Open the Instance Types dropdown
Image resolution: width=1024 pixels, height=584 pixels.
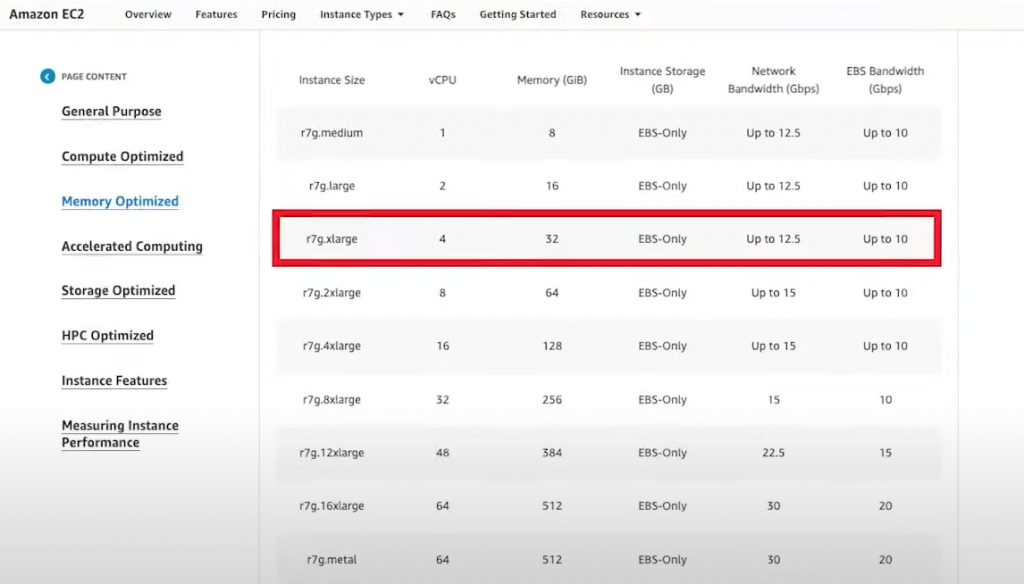click(x=361, y=15)
